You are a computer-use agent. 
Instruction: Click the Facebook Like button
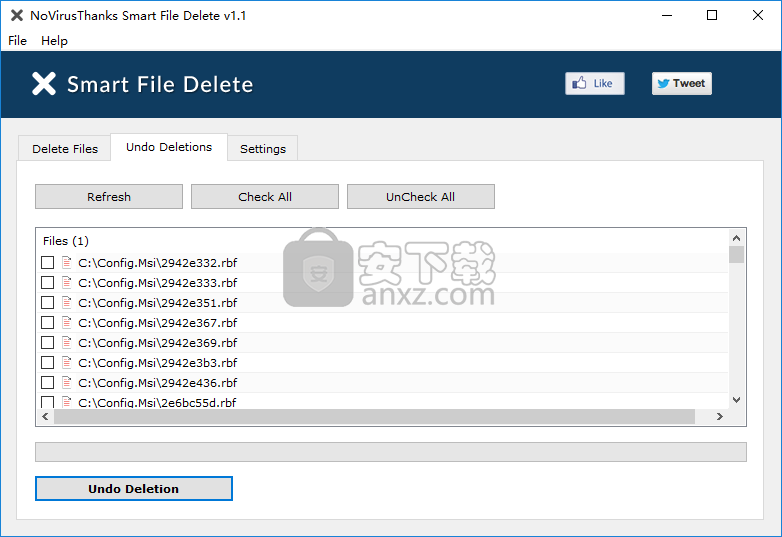594,83
